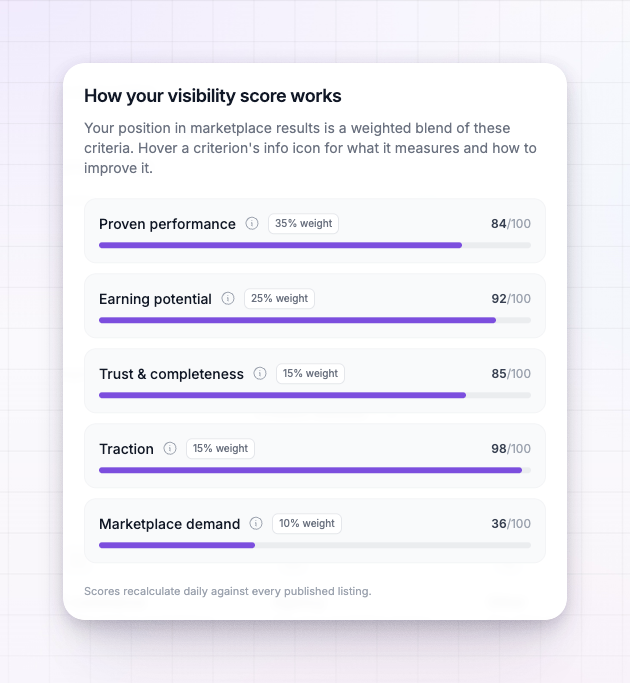Click the Trust & completeness info icon
The height and width of the screenshot is (683, 630).
[260, 373]
